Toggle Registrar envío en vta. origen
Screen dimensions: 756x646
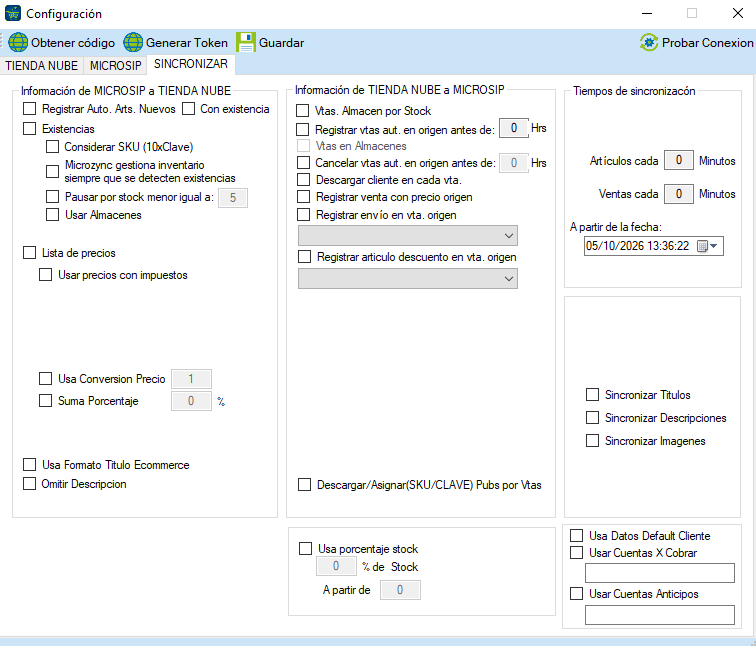303,215
